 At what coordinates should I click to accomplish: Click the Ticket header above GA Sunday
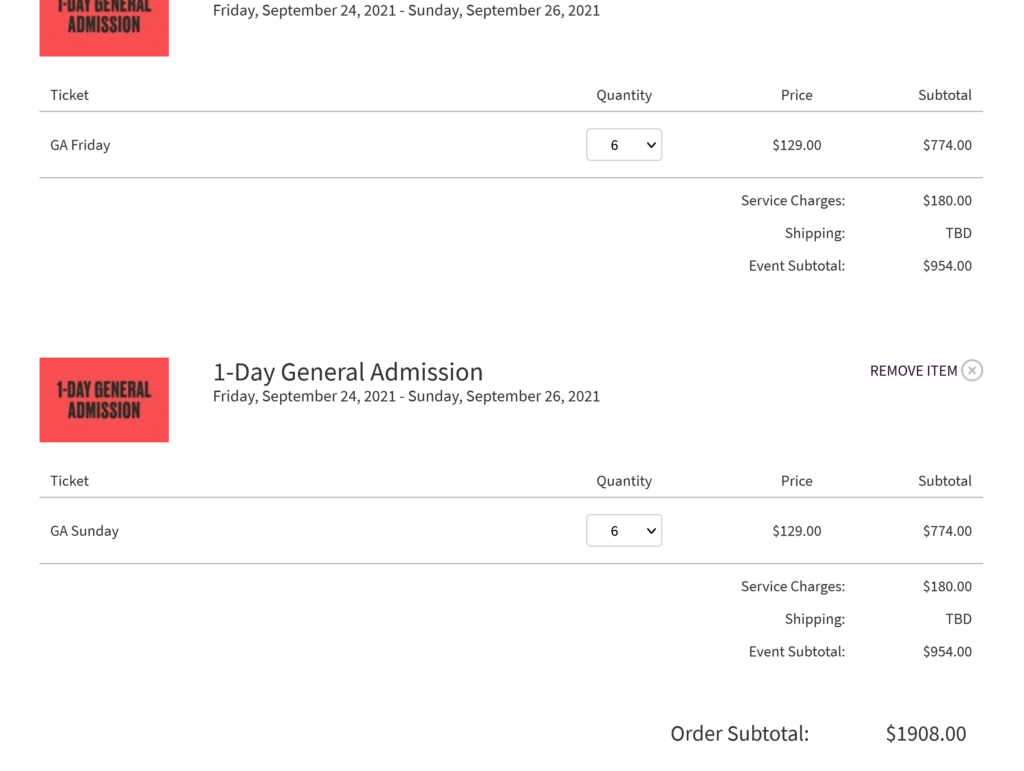click(x=69, y=481)
